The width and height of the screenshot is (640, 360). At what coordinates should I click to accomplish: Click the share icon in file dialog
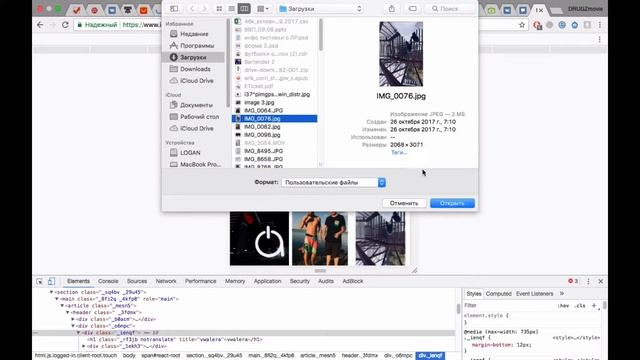coord(392,9)
